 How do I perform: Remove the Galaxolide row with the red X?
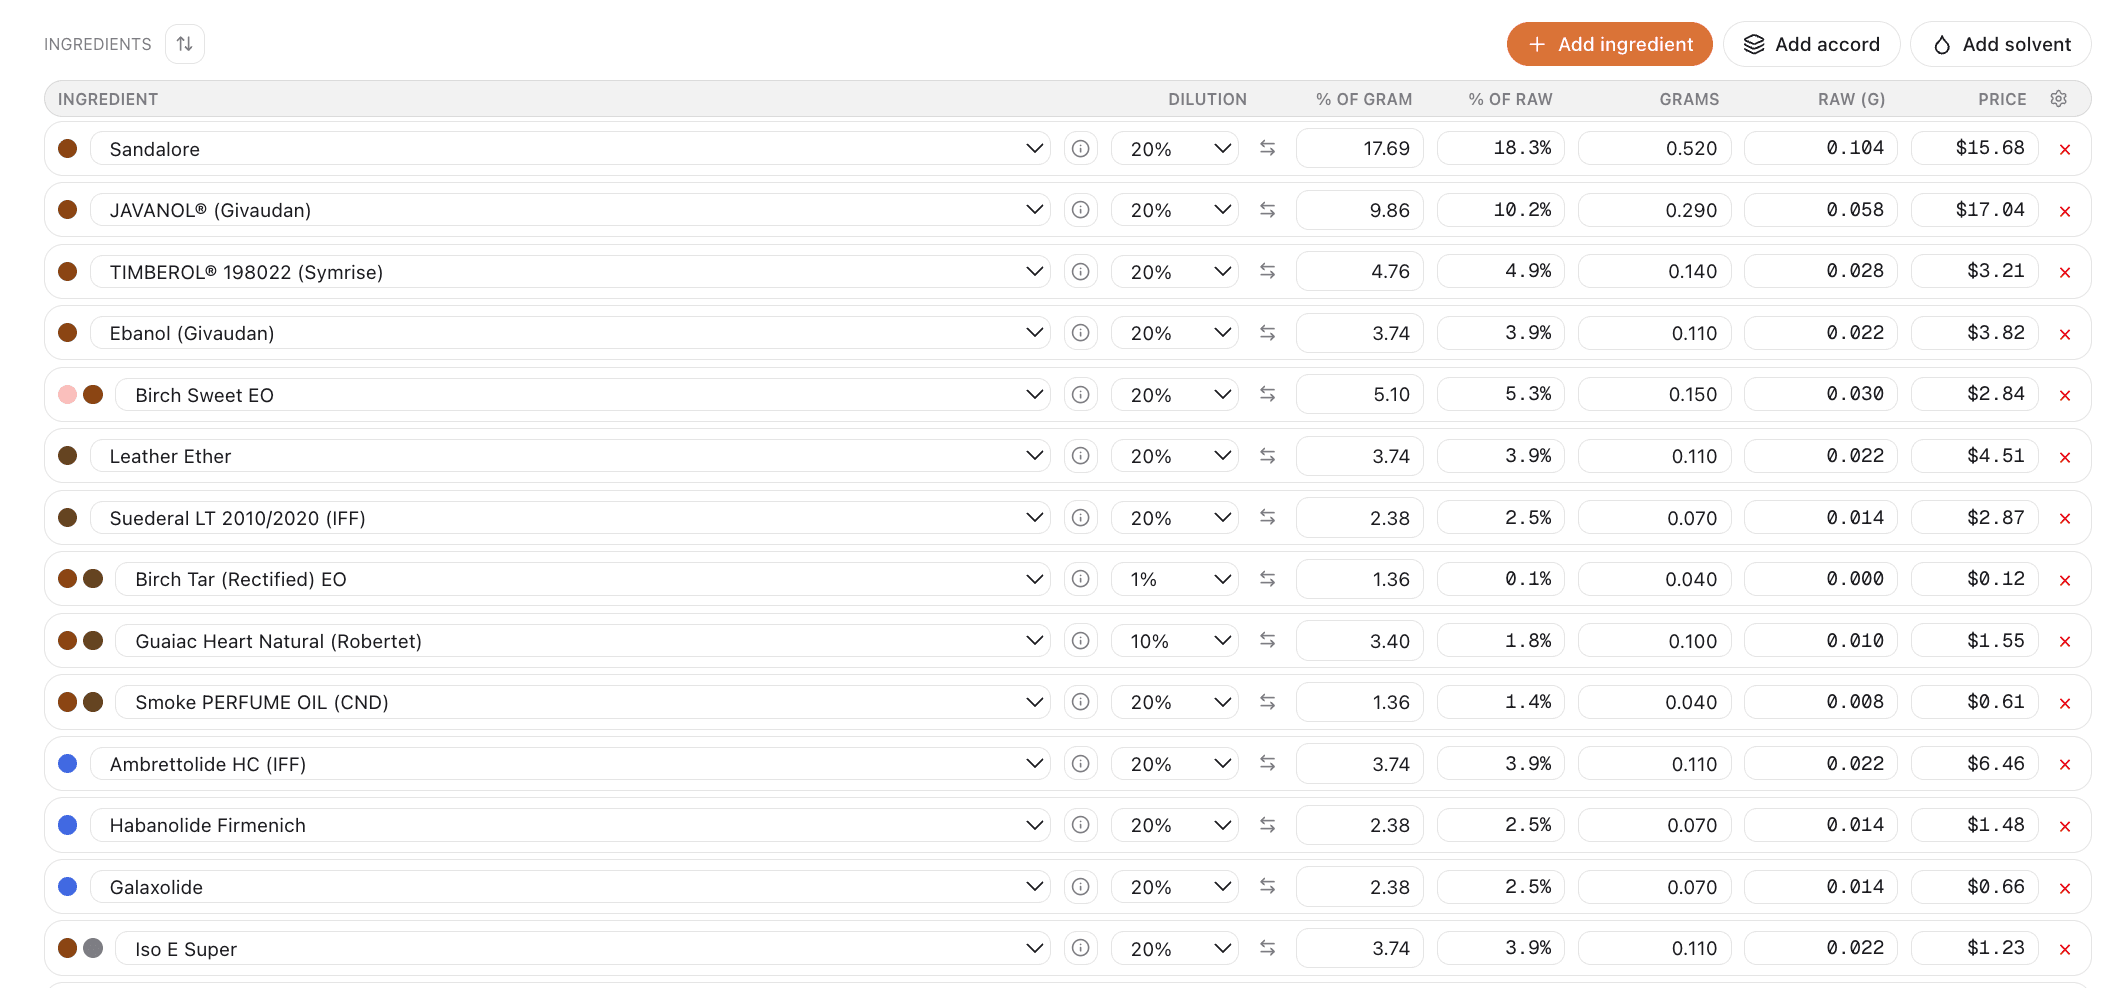click(x=2064, y=888)
